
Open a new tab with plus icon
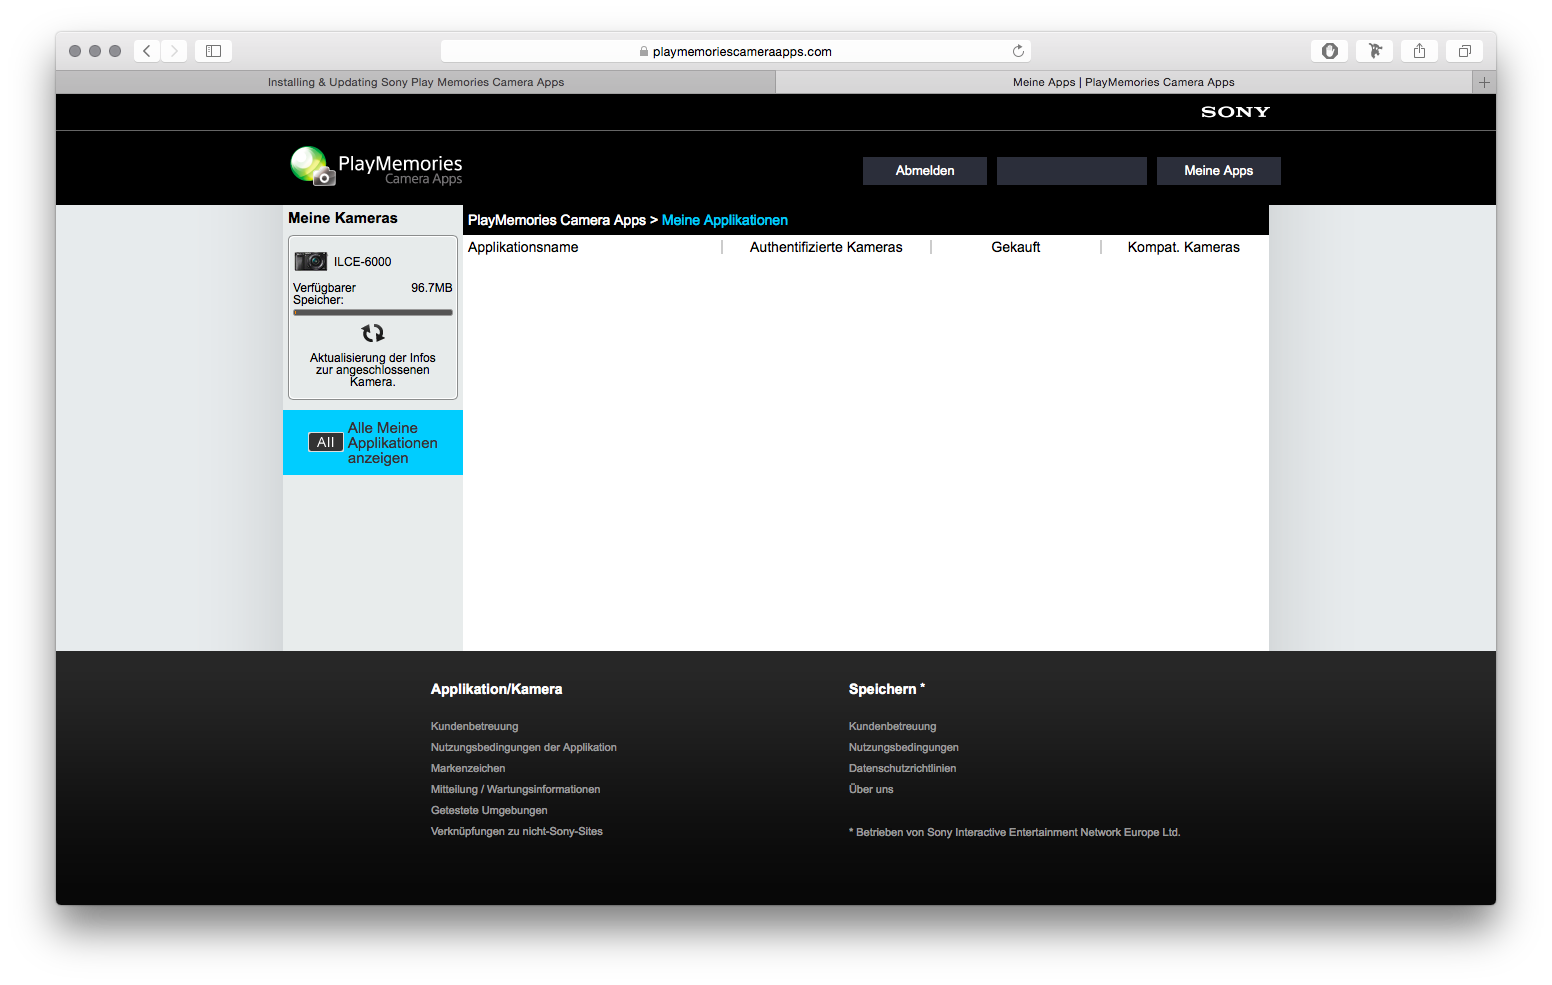[1484, 82]
